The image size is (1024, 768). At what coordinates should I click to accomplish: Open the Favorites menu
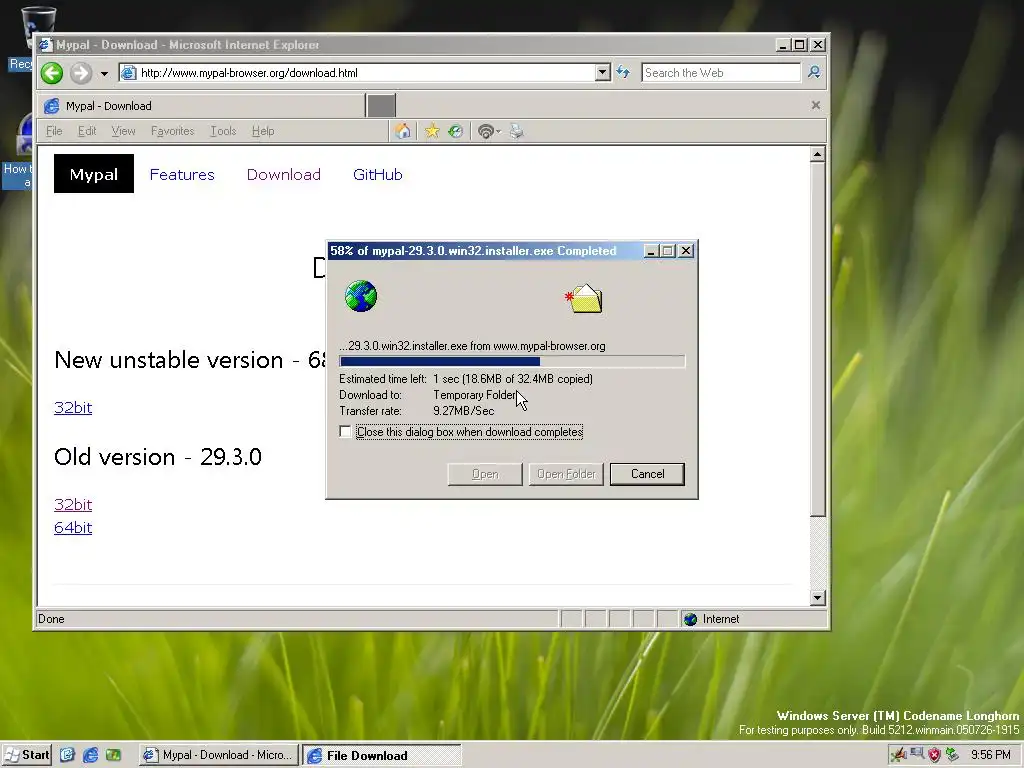point(172,131)
